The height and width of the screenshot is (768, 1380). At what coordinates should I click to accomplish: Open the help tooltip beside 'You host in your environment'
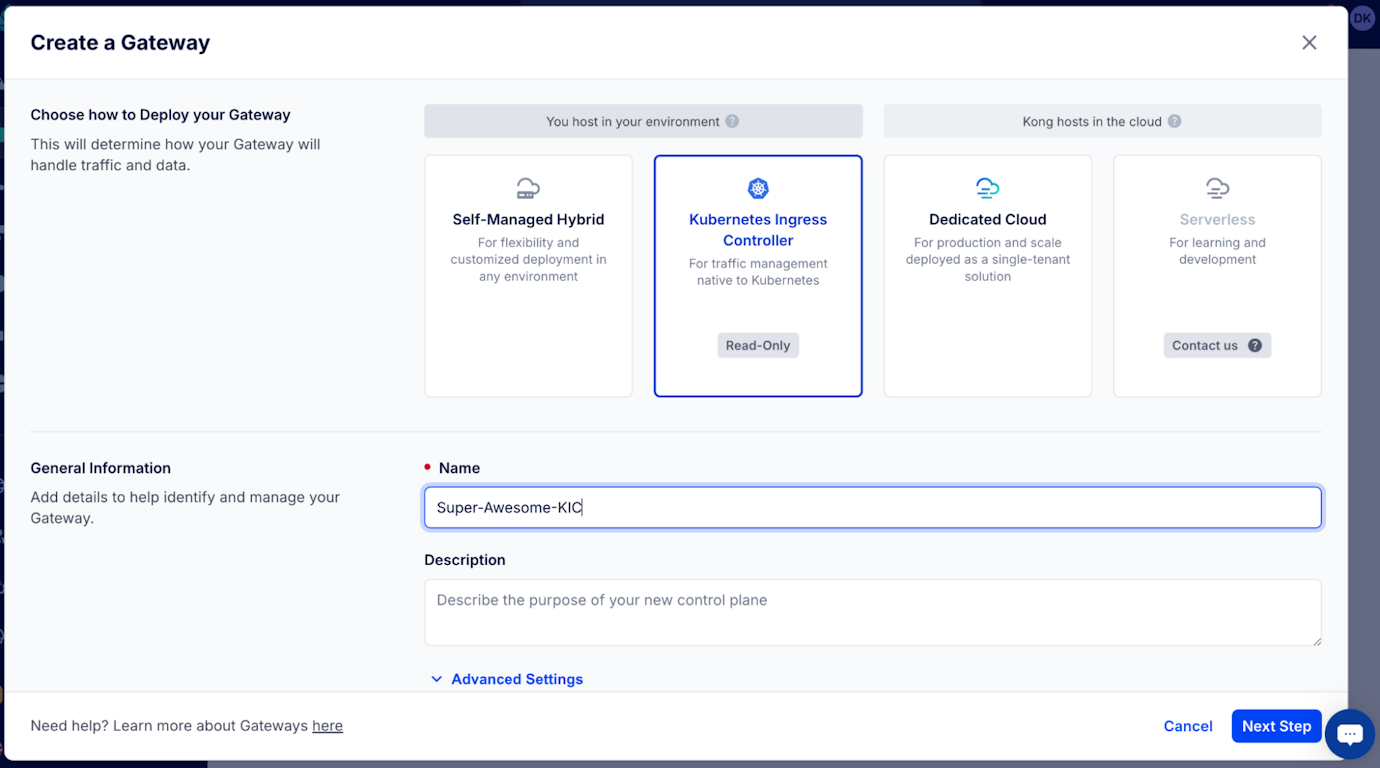coord(733,120)
